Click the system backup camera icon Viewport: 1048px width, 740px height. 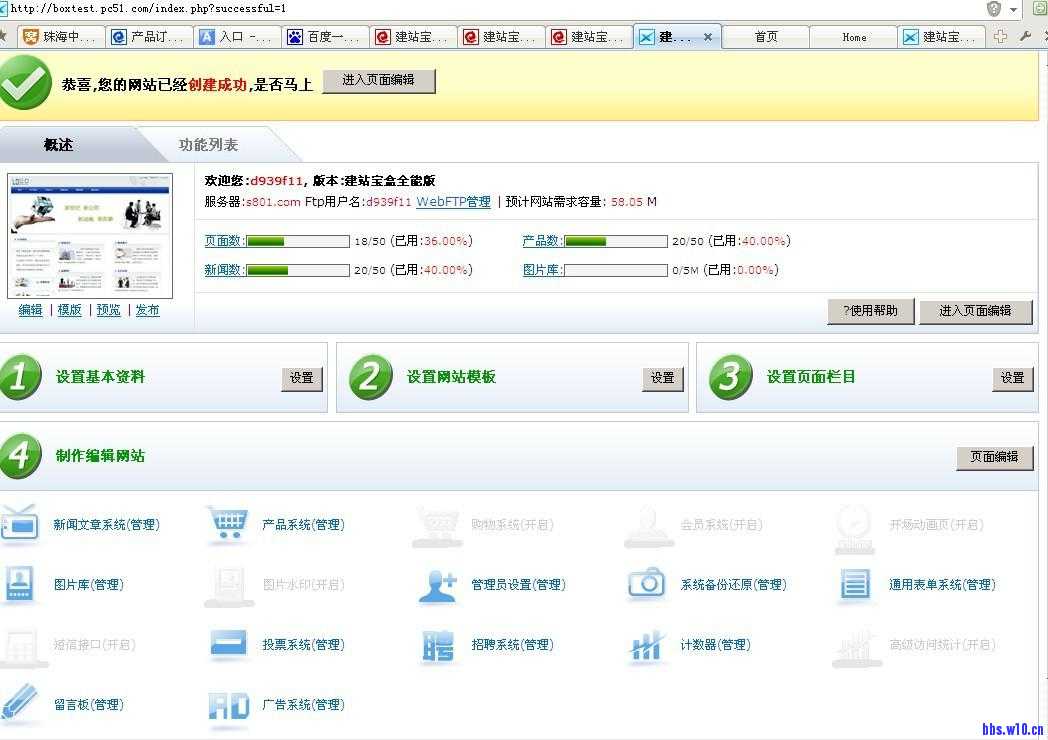(646, 584)
